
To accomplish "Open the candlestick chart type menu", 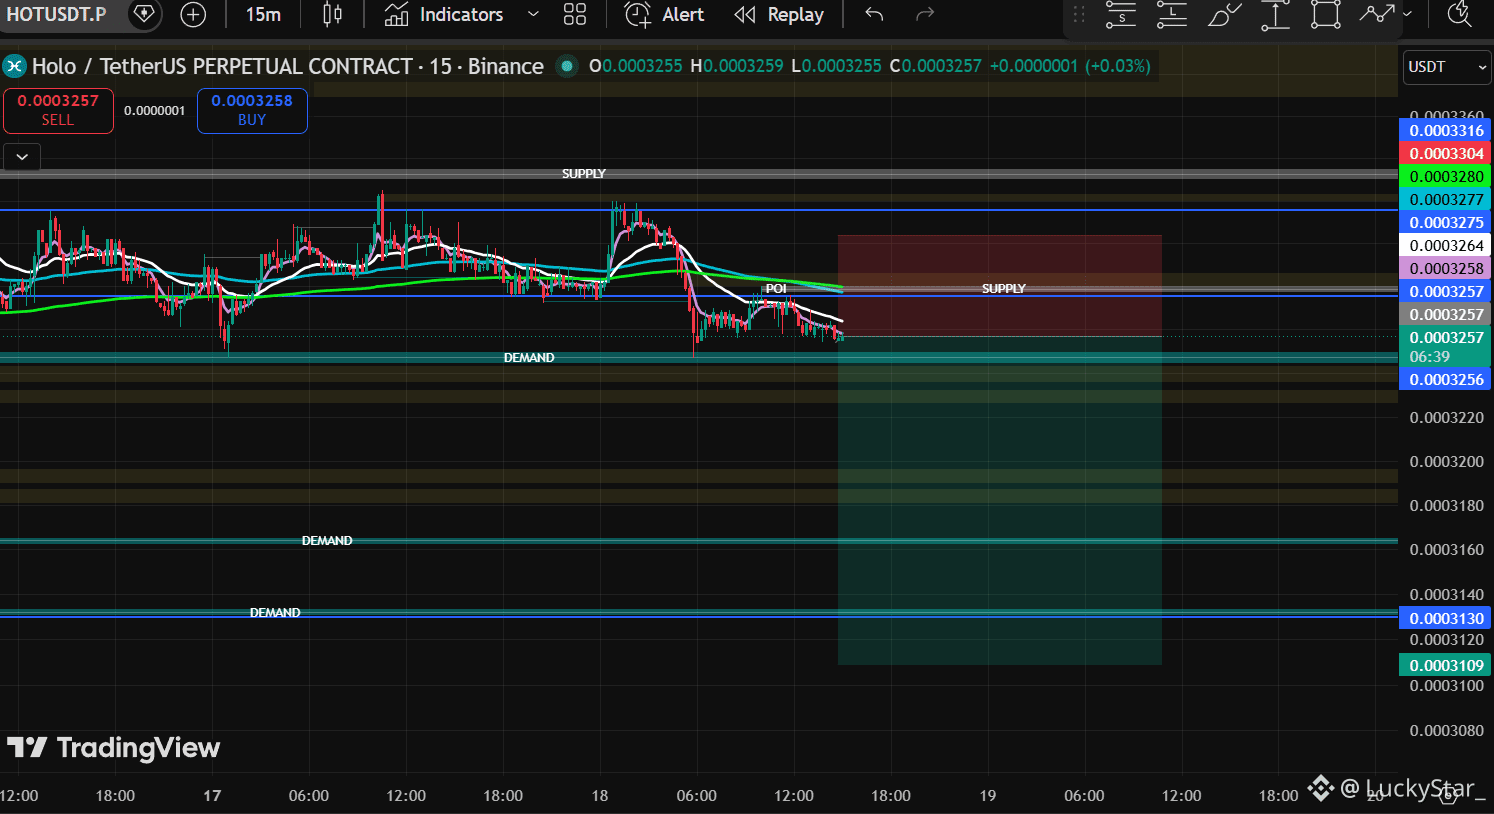I will click(x=332, y=14).
